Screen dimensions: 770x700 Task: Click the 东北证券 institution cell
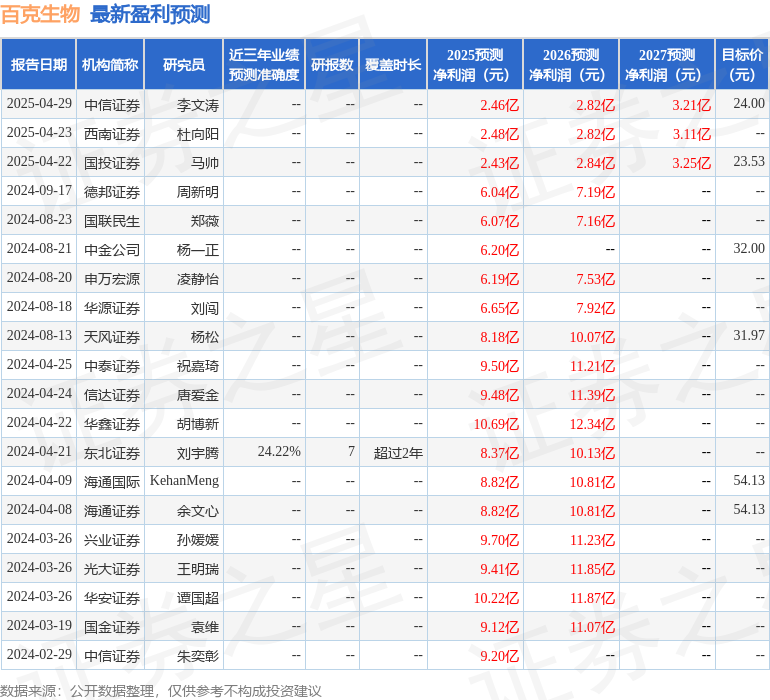pos(112,452)
